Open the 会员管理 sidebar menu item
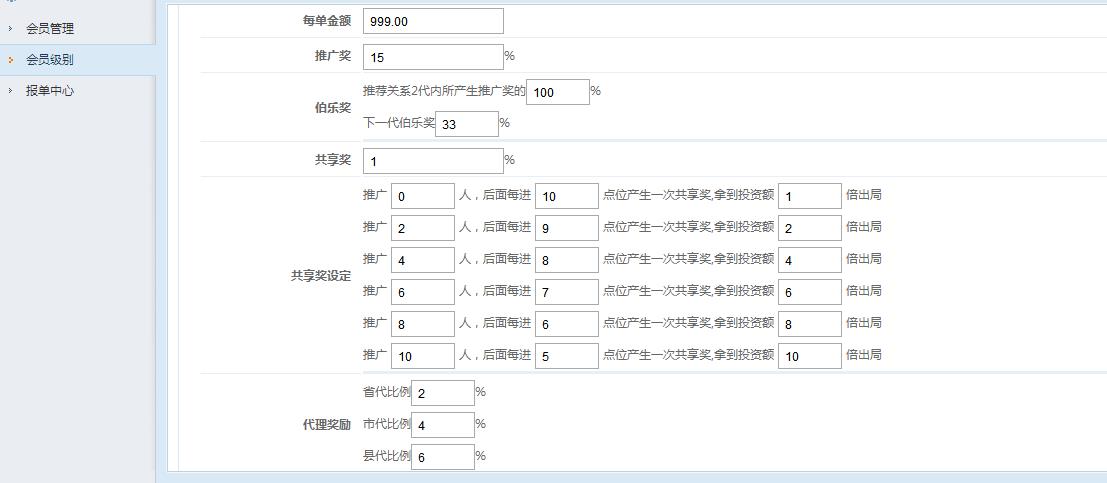Viewport: 1107px width, 483px height. coord(50,29)
